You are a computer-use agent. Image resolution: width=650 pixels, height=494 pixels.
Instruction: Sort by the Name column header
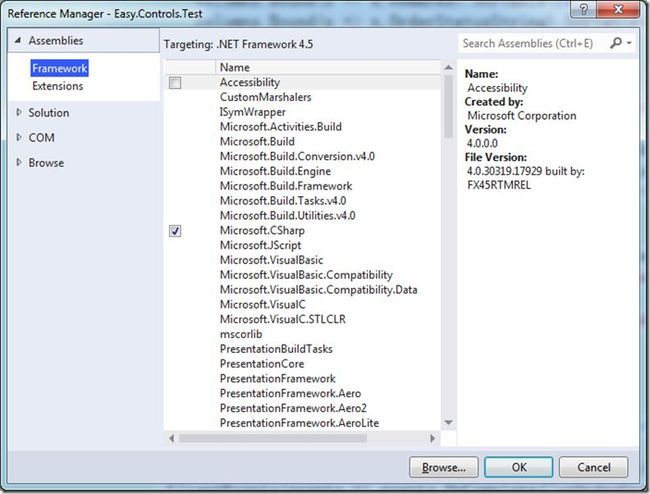pyautogui.click(x=327, y=67)
